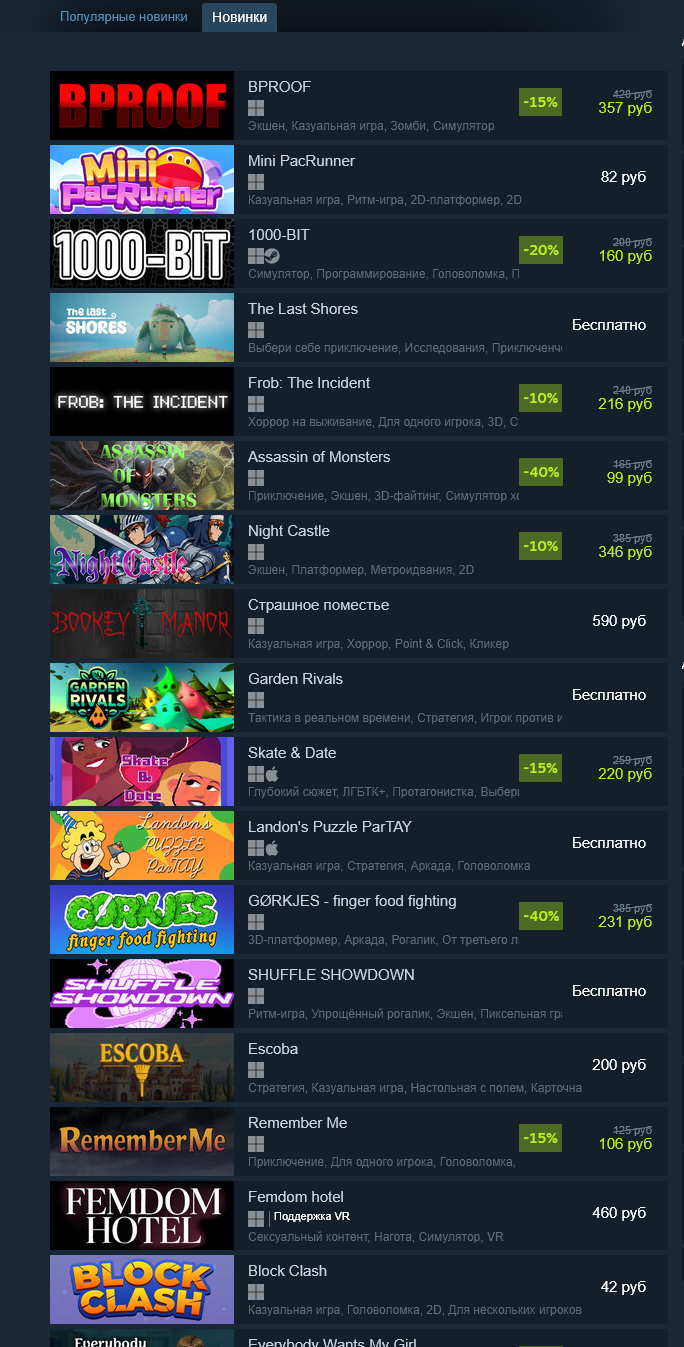
Task: Open the GØRKJES finger food fighting thumbnail
Action: coord(142,920)
